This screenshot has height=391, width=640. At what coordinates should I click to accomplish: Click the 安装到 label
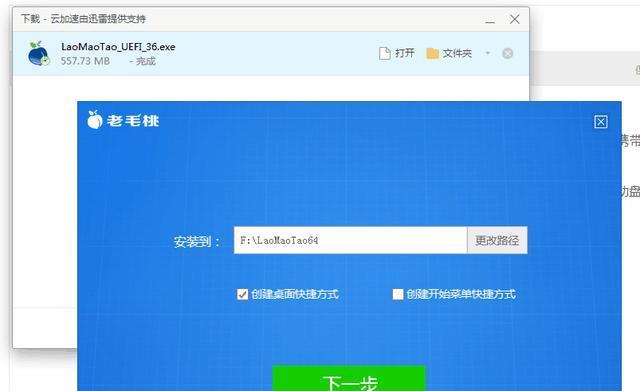click(196, 242)
